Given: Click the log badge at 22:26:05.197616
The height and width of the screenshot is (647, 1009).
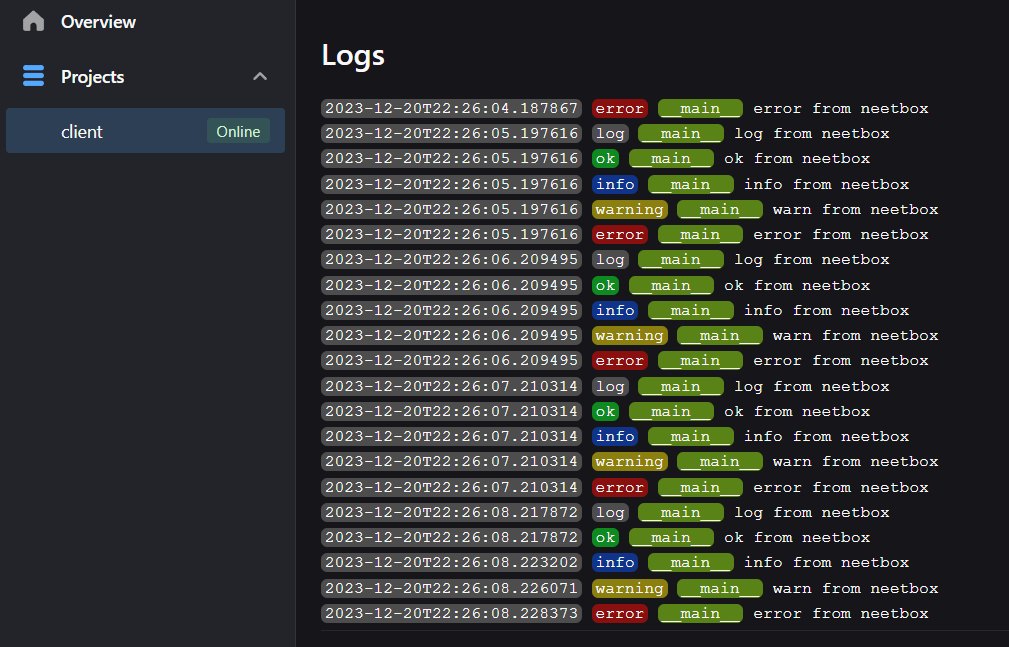Looking at the screenshot, I should (x=610, y=133).
